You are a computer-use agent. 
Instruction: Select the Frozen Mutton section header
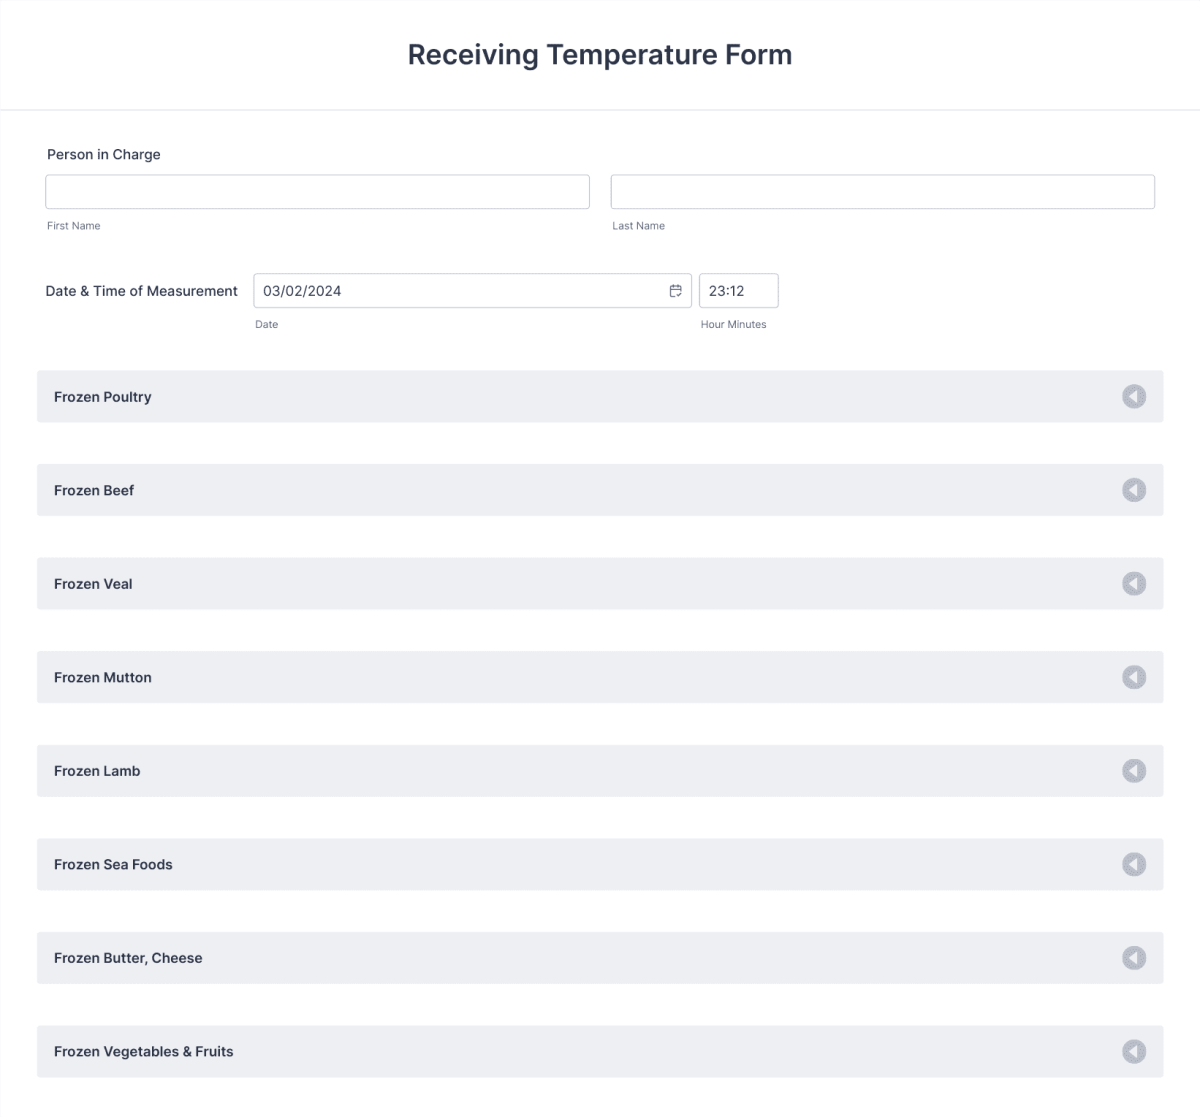[103, 677]
